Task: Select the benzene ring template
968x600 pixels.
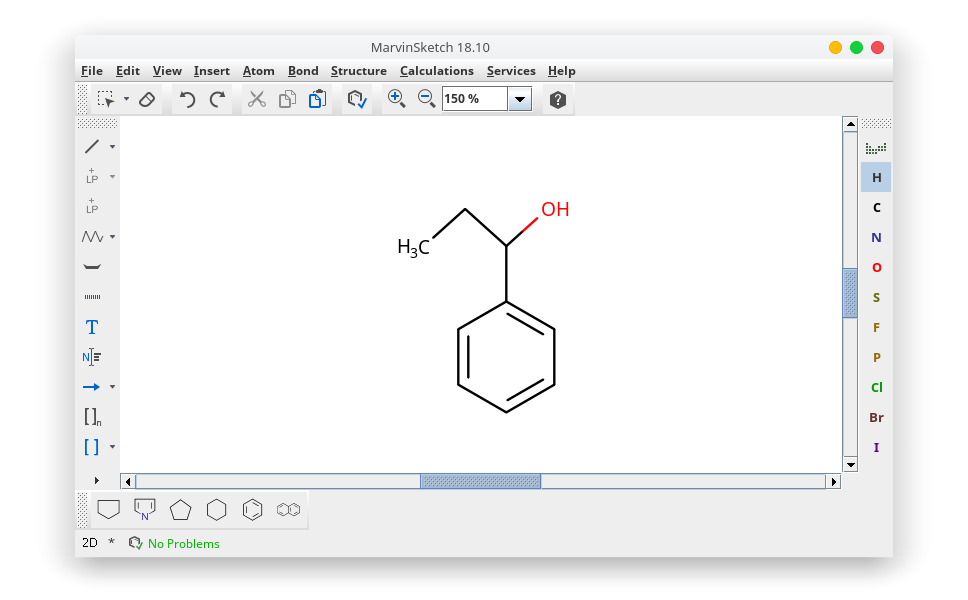Action: pos(253,510)
